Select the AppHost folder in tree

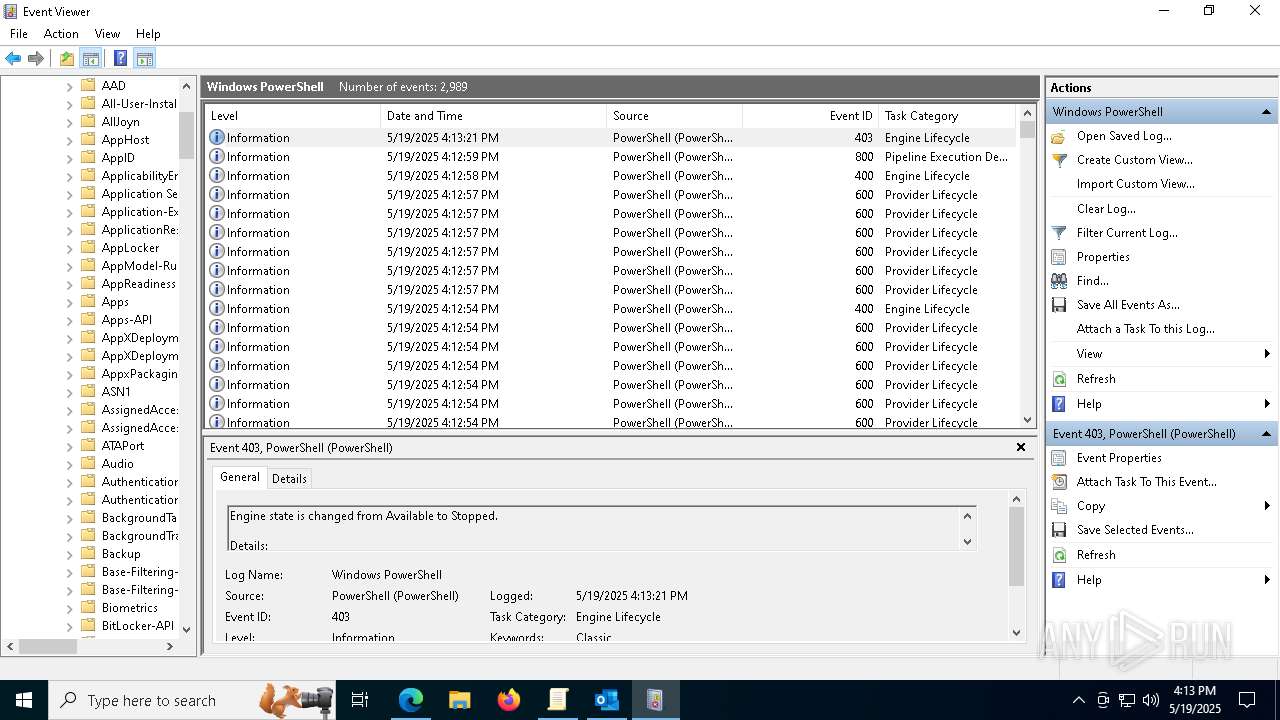tap(125, 140)
